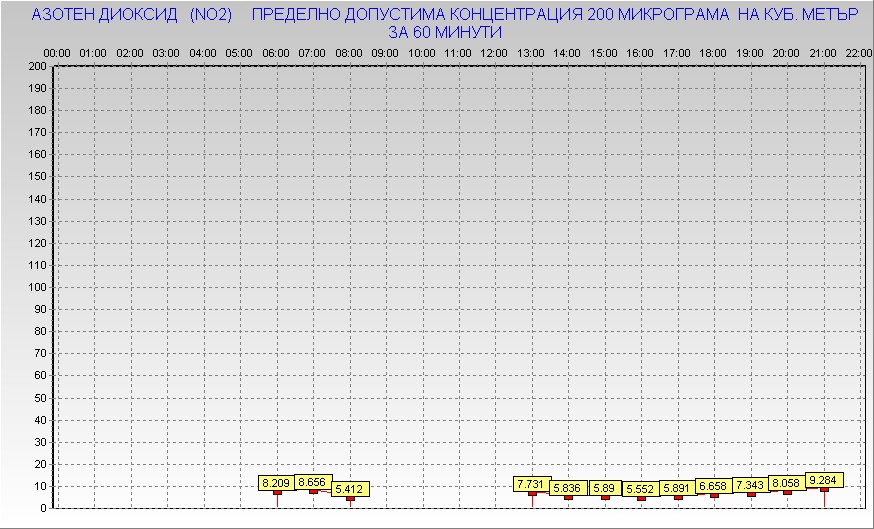Click the red data marker under 9.284
The image size is (874, 529).
click(x=824, y=489)
